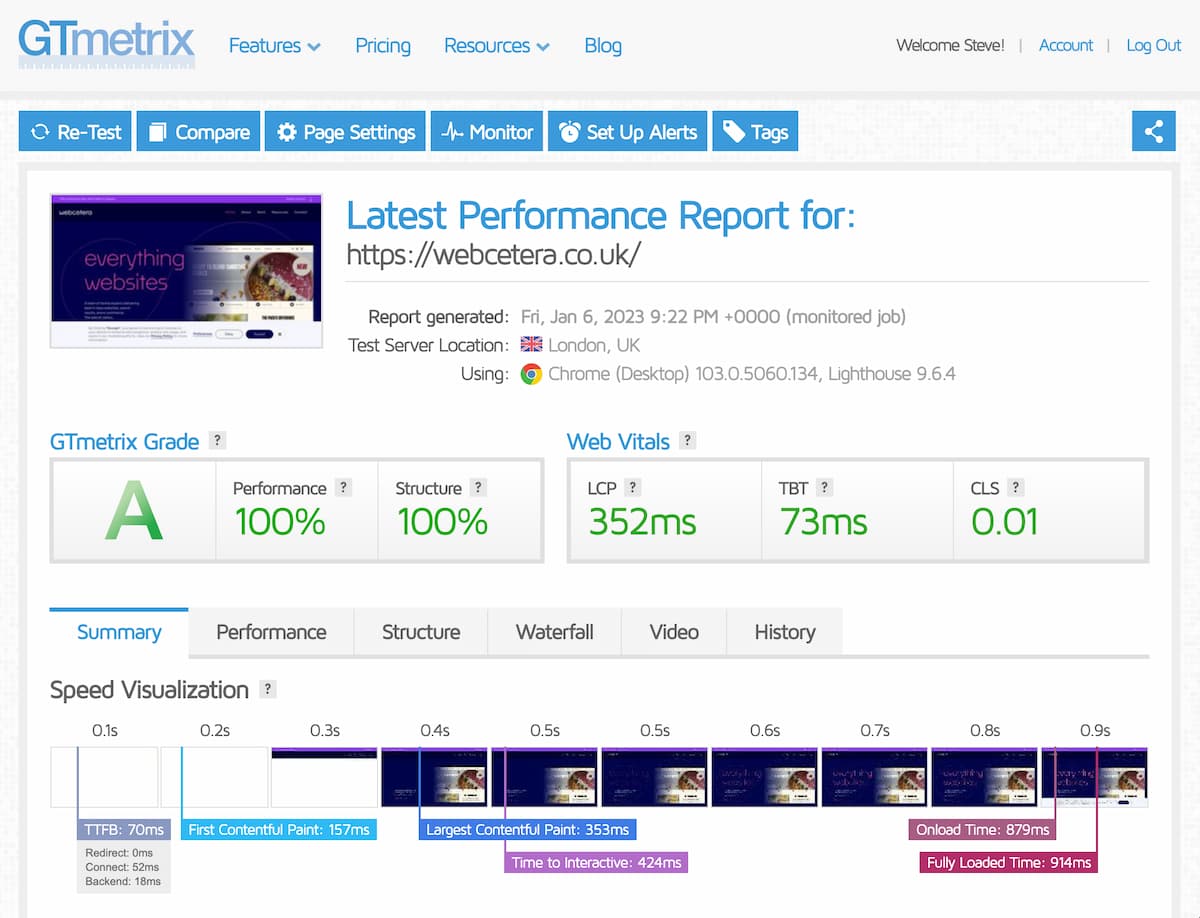Viewport: 1200px width, 918px height.
Task: Open help icon beside TBT
Action: (x=824, y=487)
